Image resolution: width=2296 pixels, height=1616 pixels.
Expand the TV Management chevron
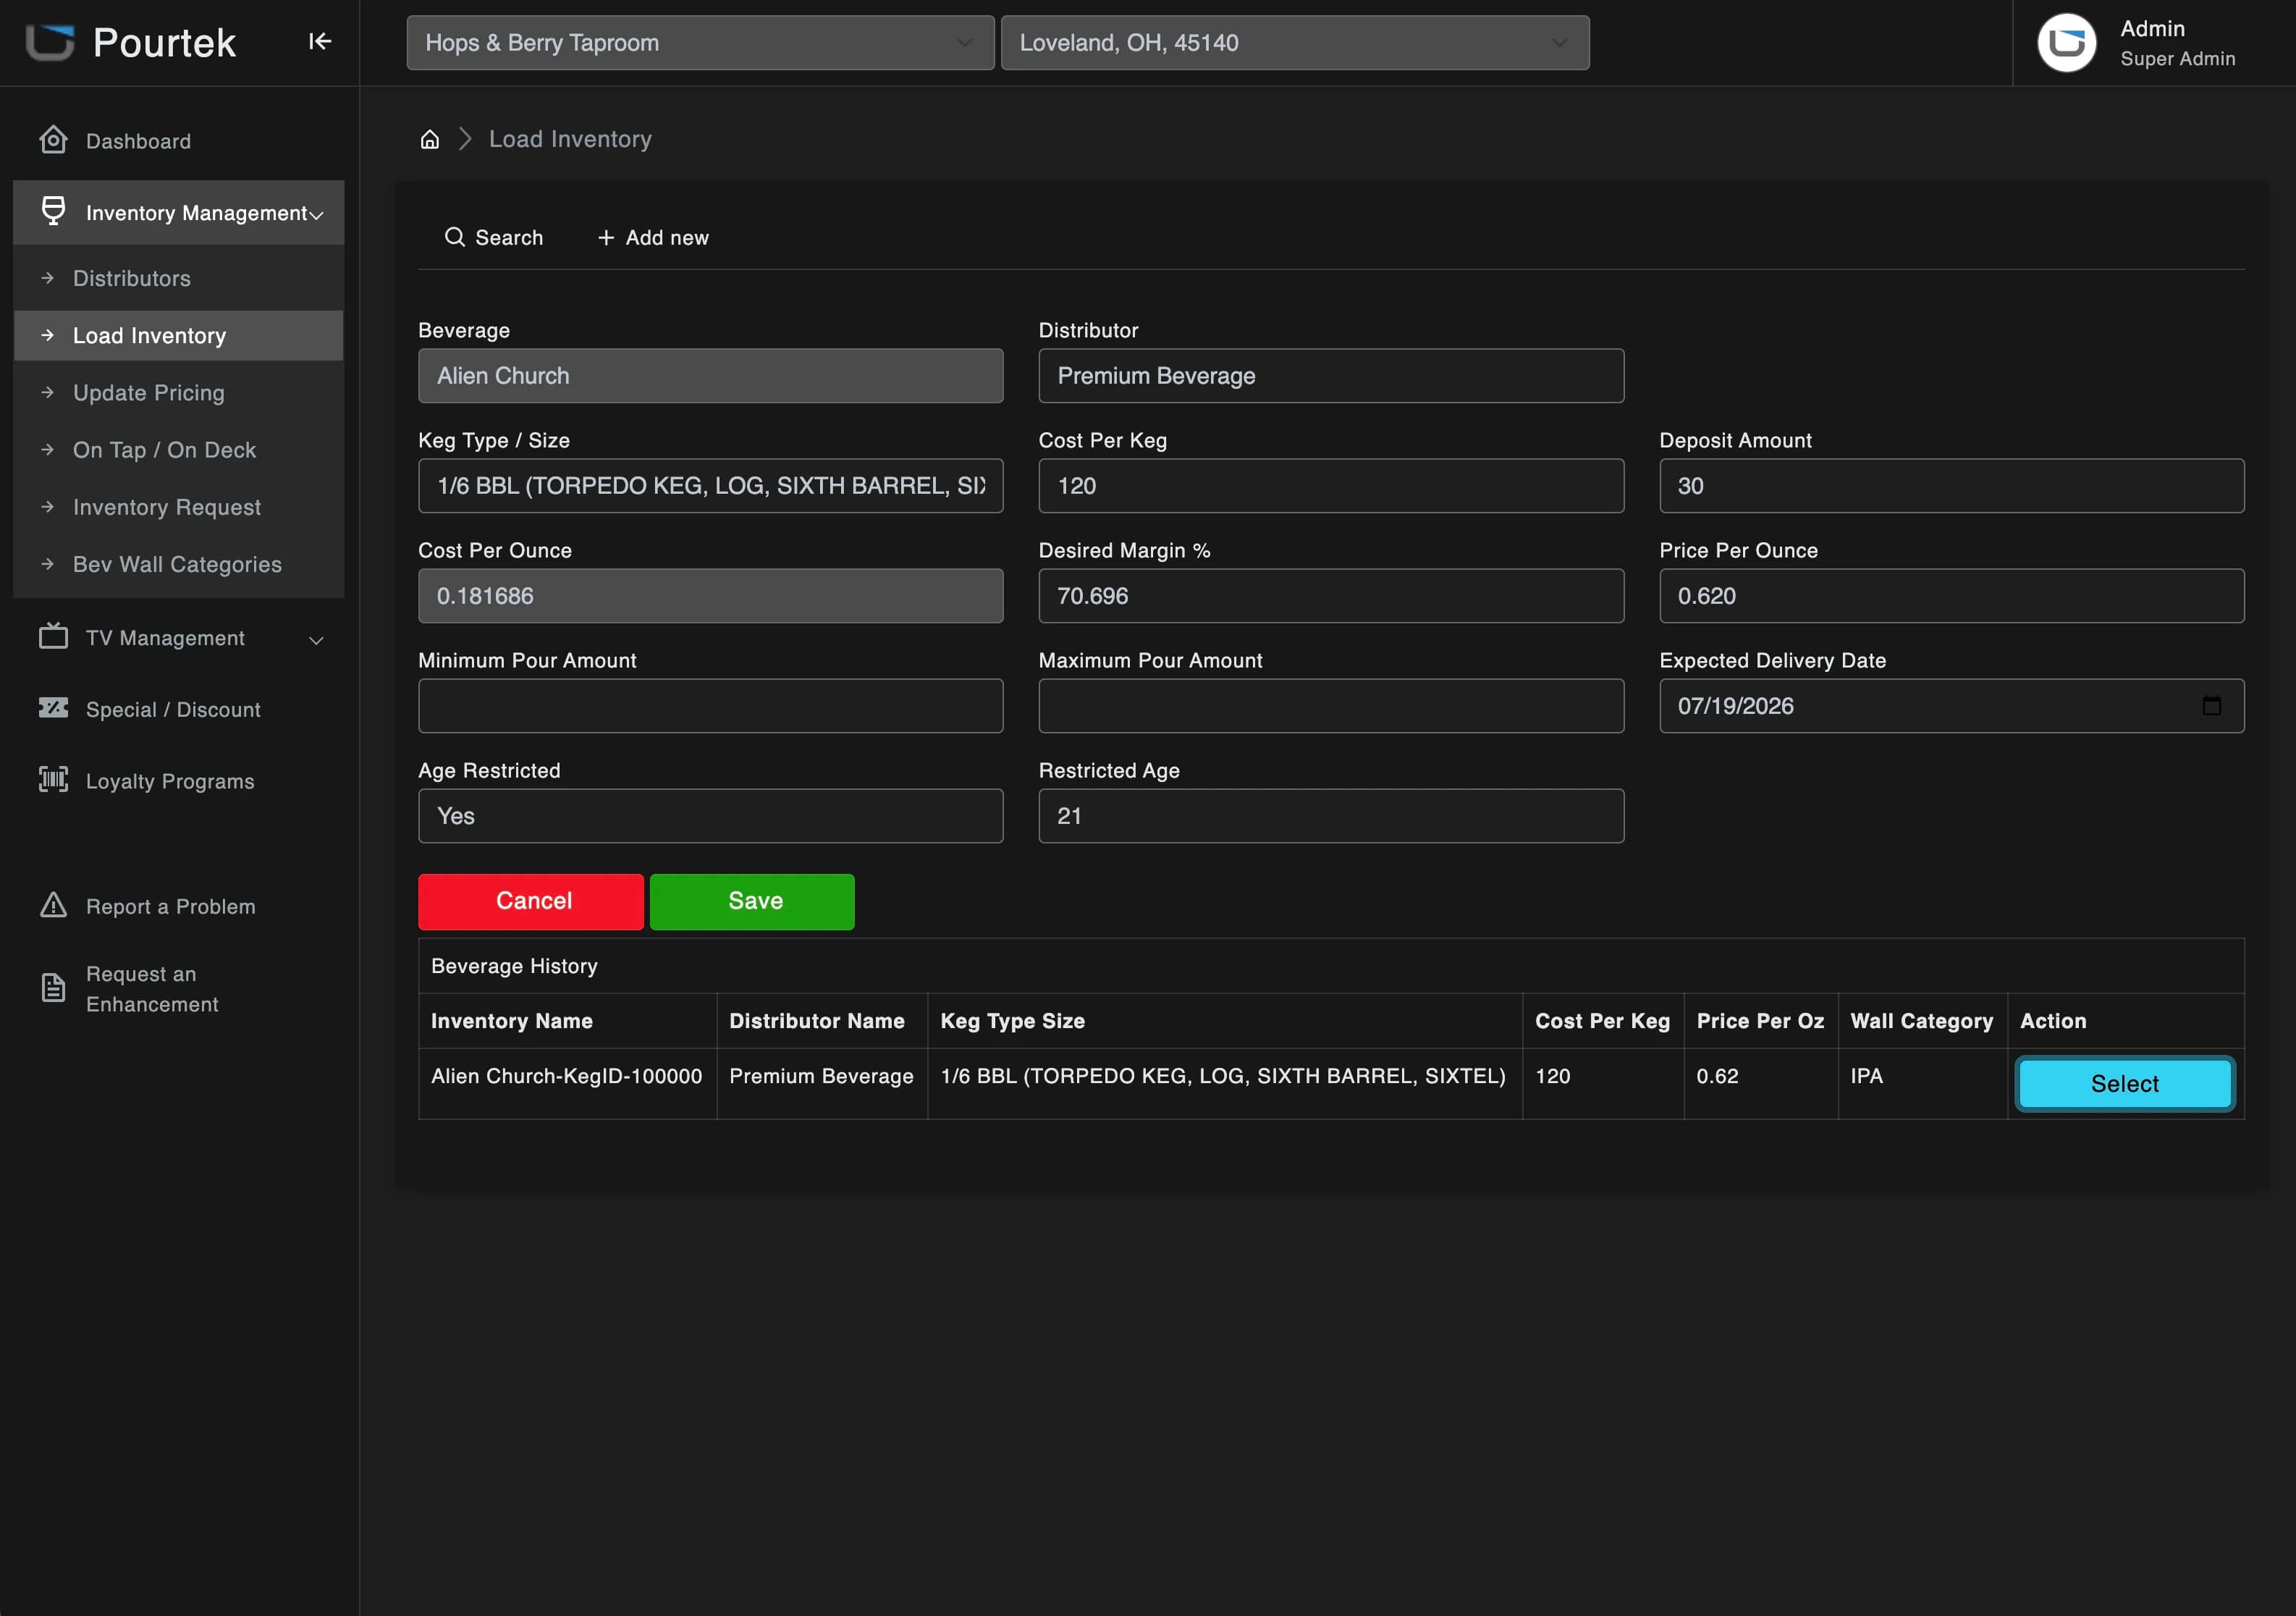tap(317, 639)
